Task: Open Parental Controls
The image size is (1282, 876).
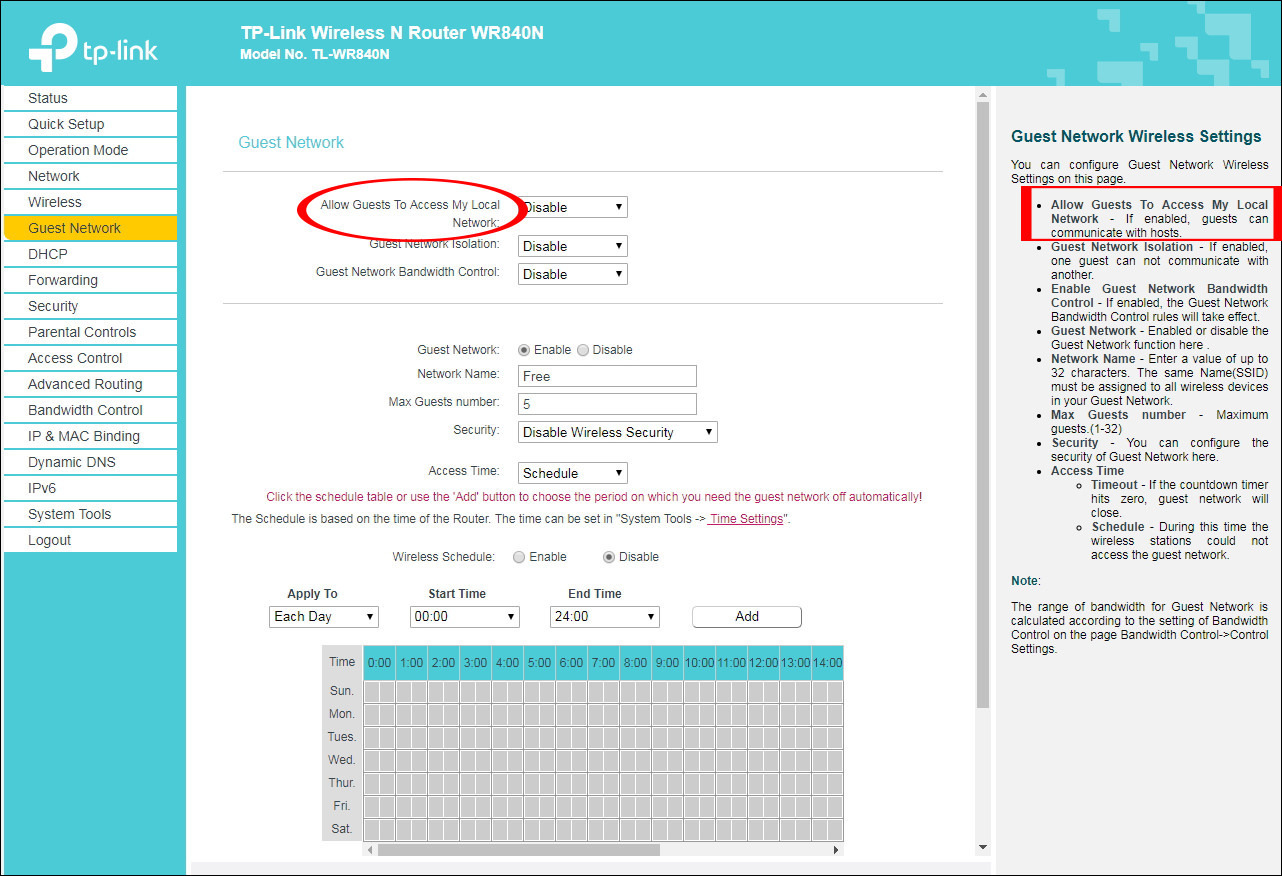Action: 90,332
